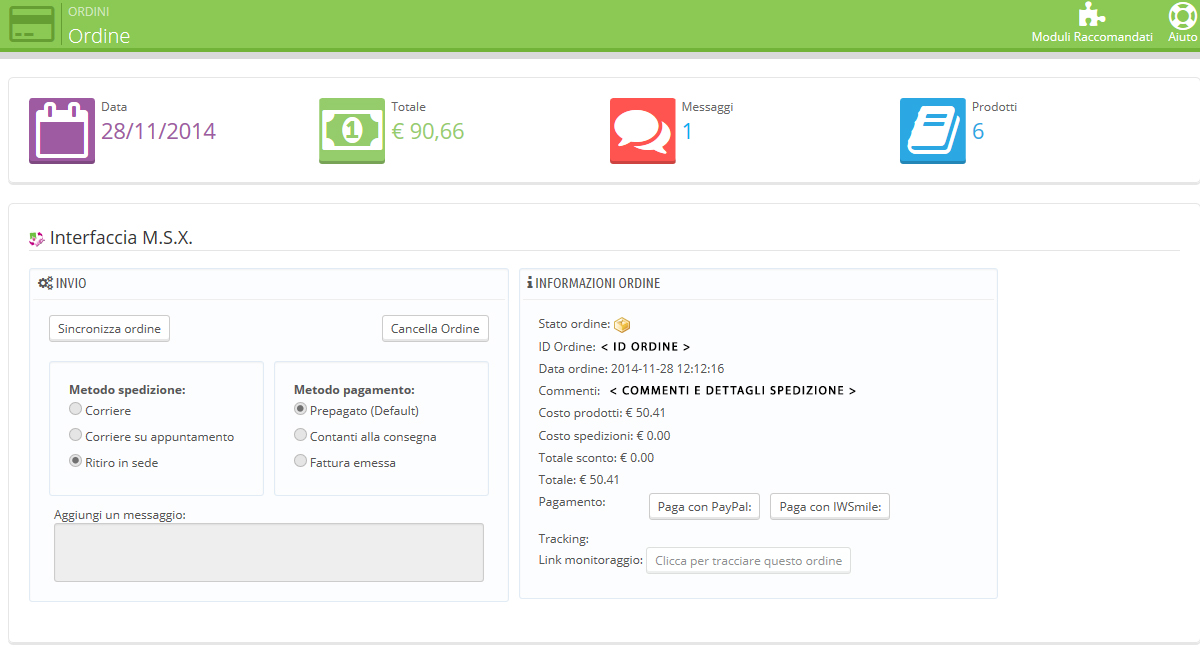Click the < COMMENTI E DETTAGLI SPEDIZIONE > text
The height and width of the screenshot is (656, 1200).
pos(733,391)
